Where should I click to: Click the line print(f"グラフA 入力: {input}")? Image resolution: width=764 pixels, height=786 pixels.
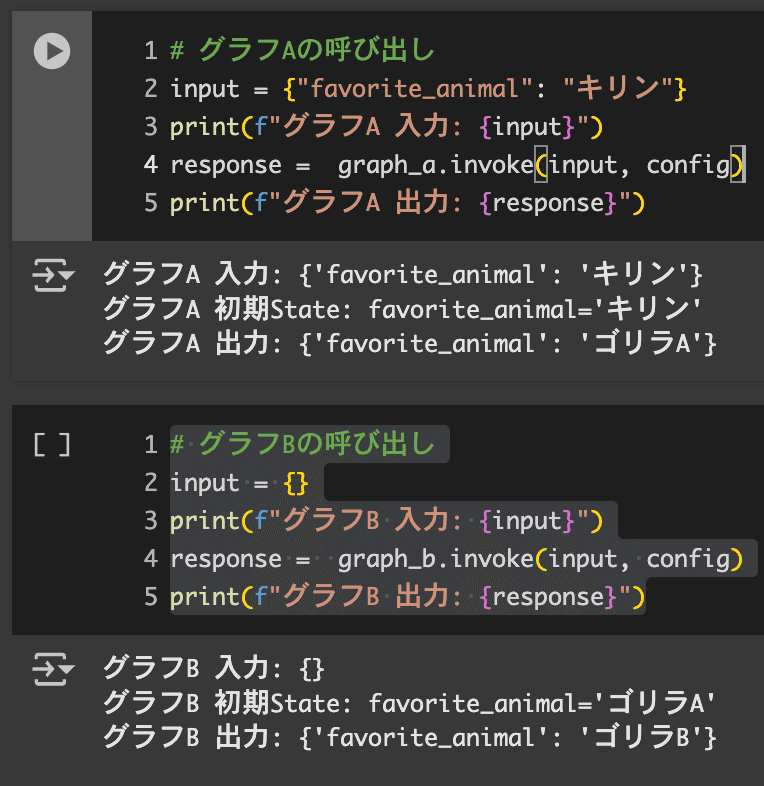[x=387, y=127]
